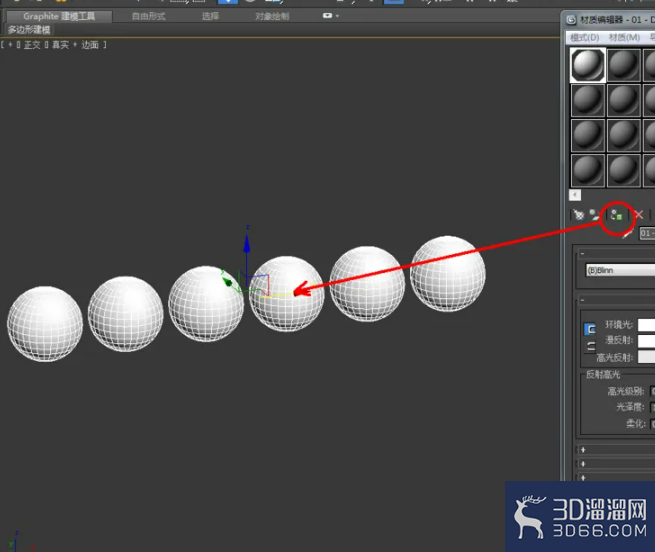This screenshot has height=552, width=655.
Task: Click the 高光反射 specular color swatch
Action: 646,357
